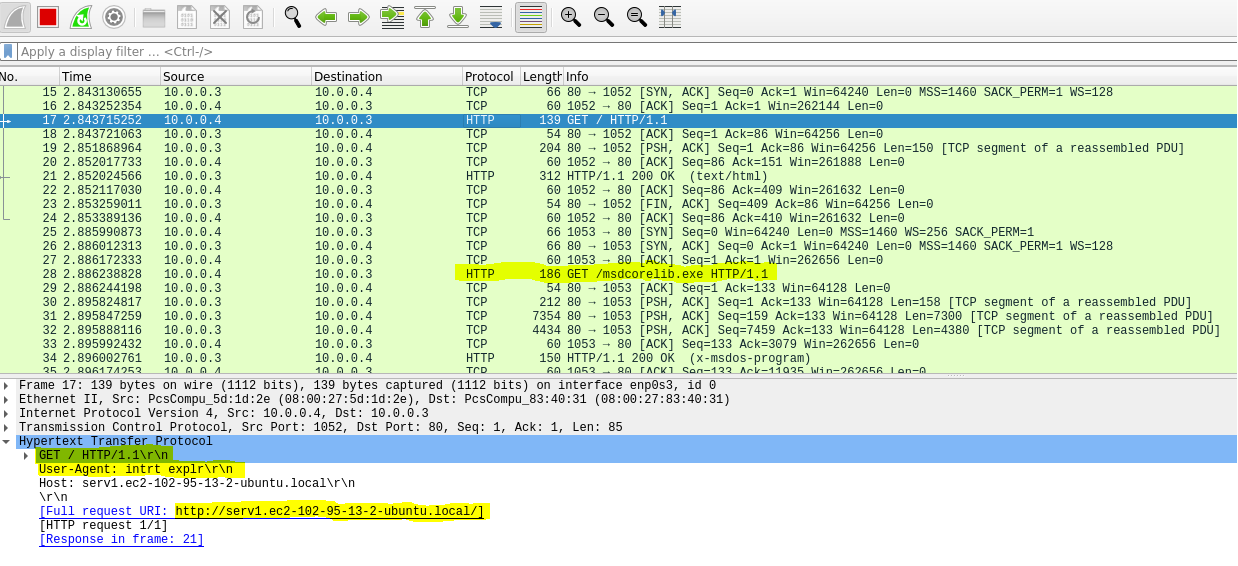Image resolution: width=1238 pixels, height=566 pixels.
Task: Select packet 25 SYN 1053 → 80
Action: [x=618, y=232]
